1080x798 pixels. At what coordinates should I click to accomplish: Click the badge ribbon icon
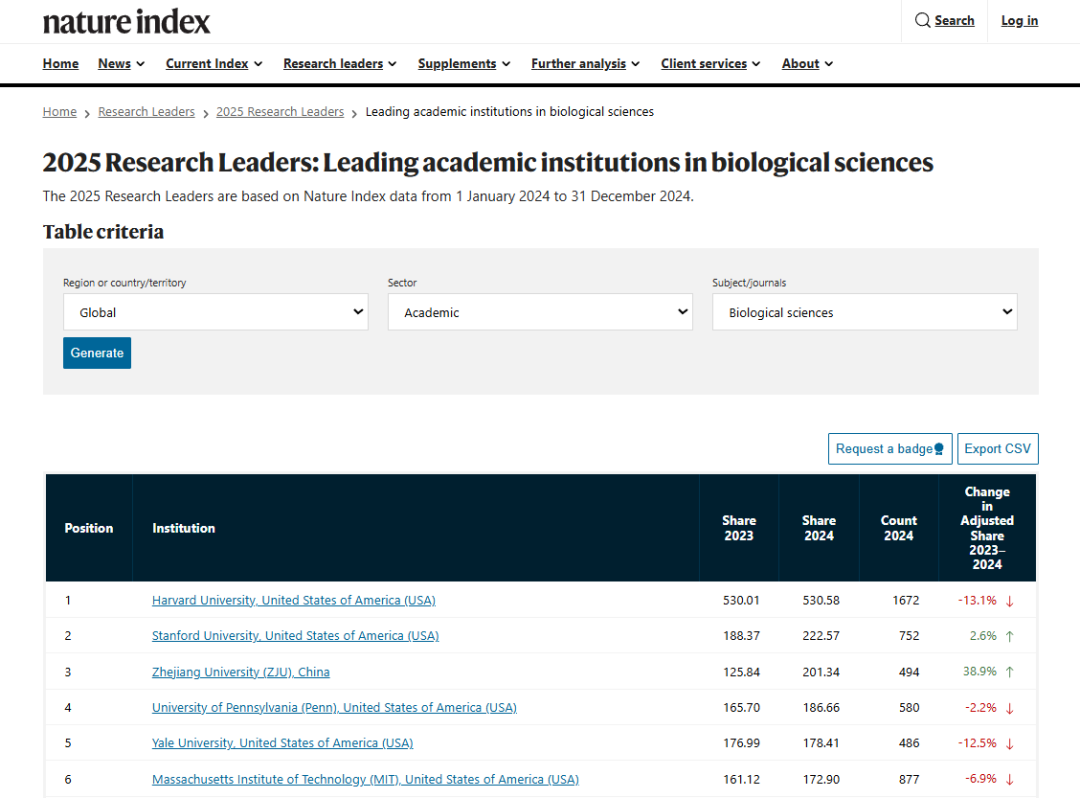(x=939, y=449)
